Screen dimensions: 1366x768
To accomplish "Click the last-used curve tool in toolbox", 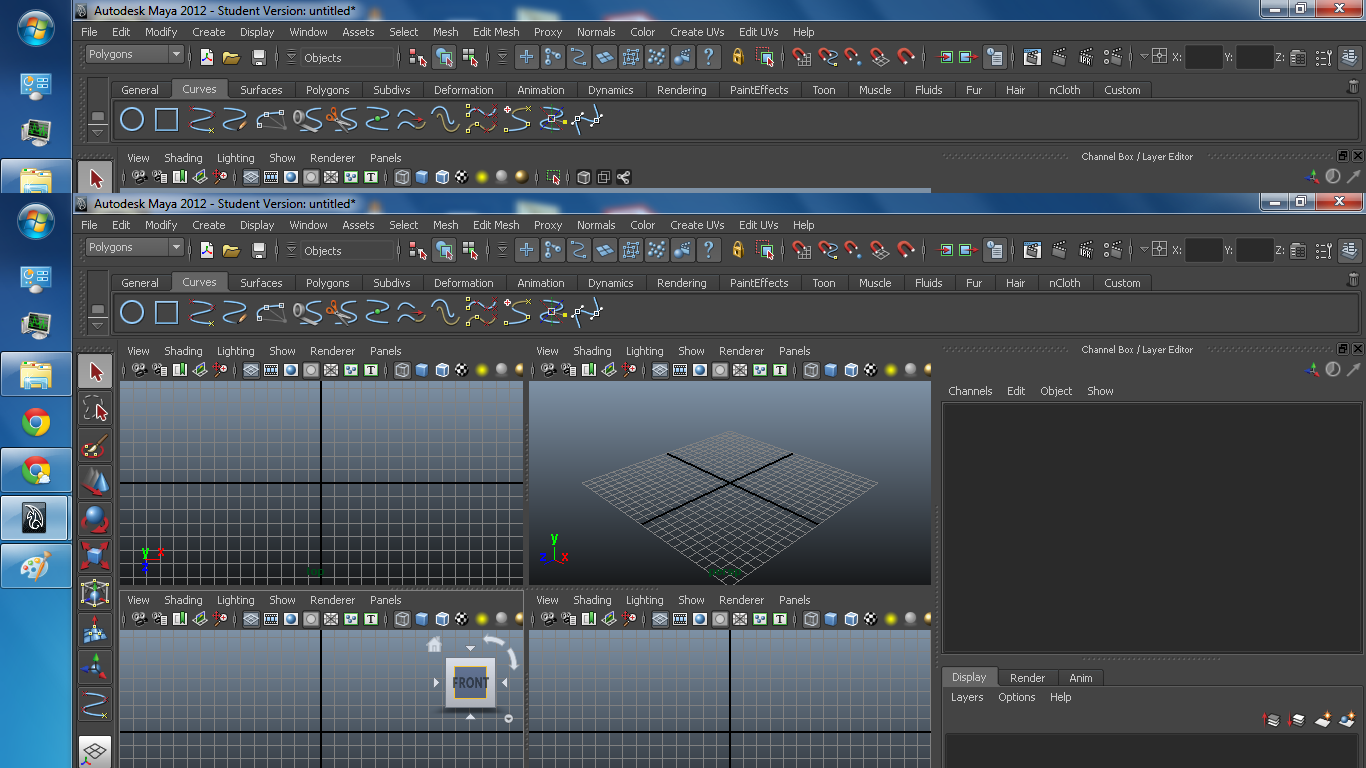I will click(95, 704).
